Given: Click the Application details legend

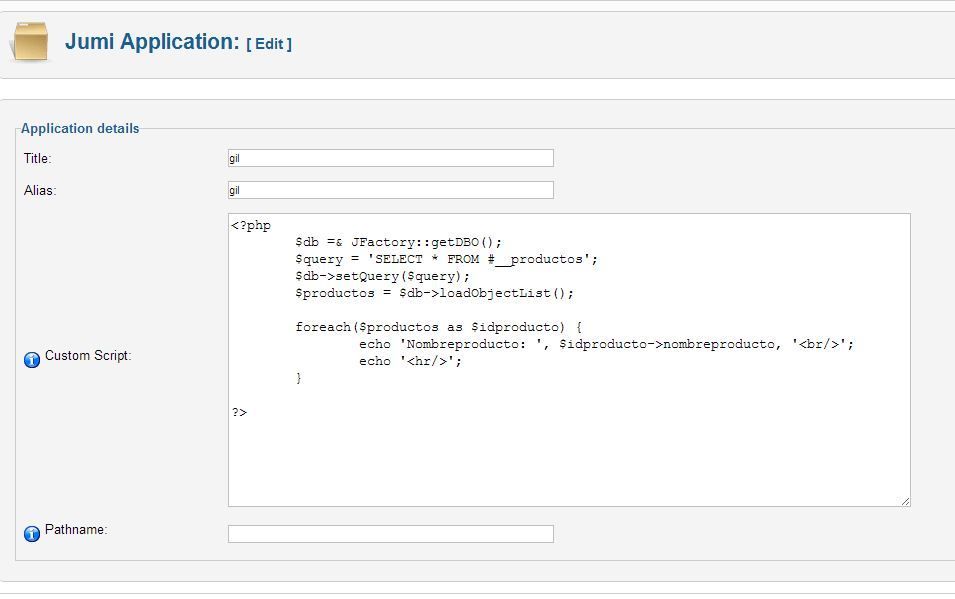Looking at the screenshot, I should click(x=80, y=129).
